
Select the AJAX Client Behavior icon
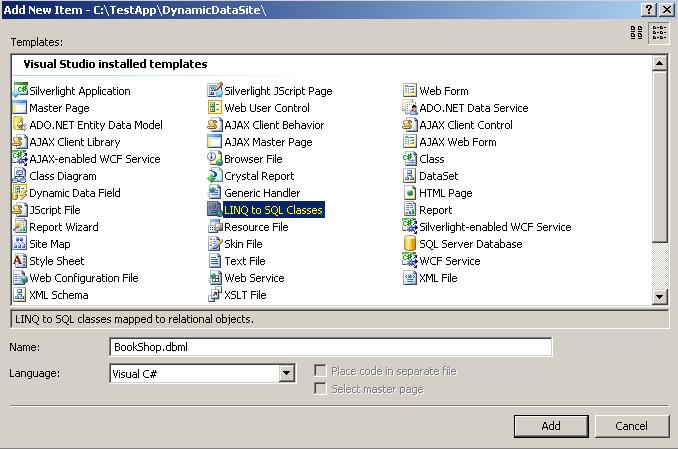pyautogui.click(x=215, y=125)
